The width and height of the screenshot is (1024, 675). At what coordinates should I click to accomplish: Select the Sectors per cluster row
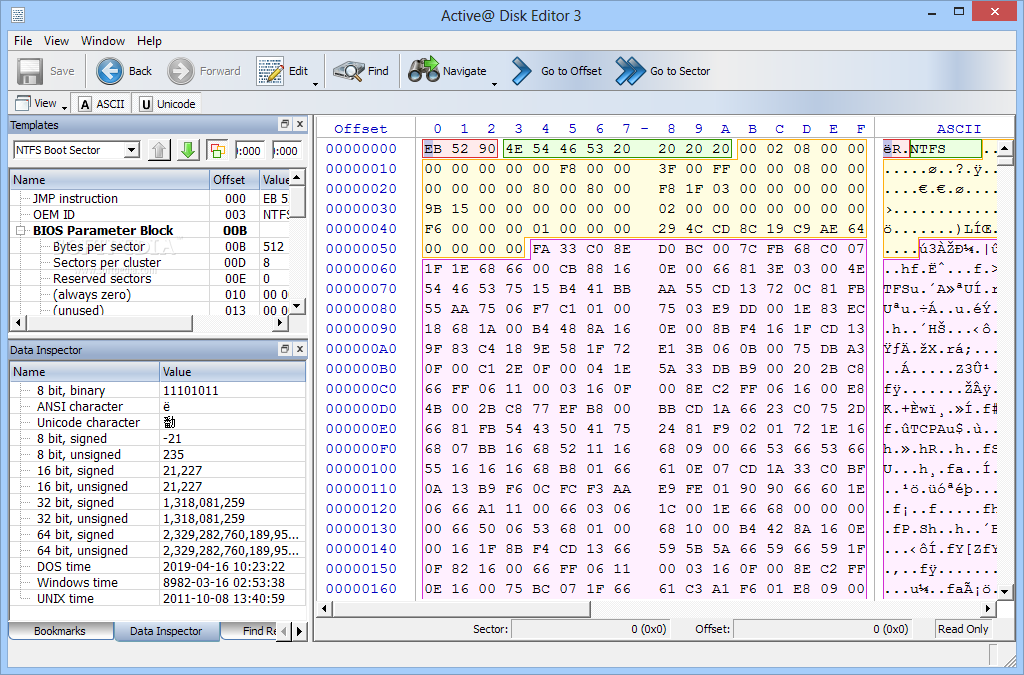[x=152, y=262]
